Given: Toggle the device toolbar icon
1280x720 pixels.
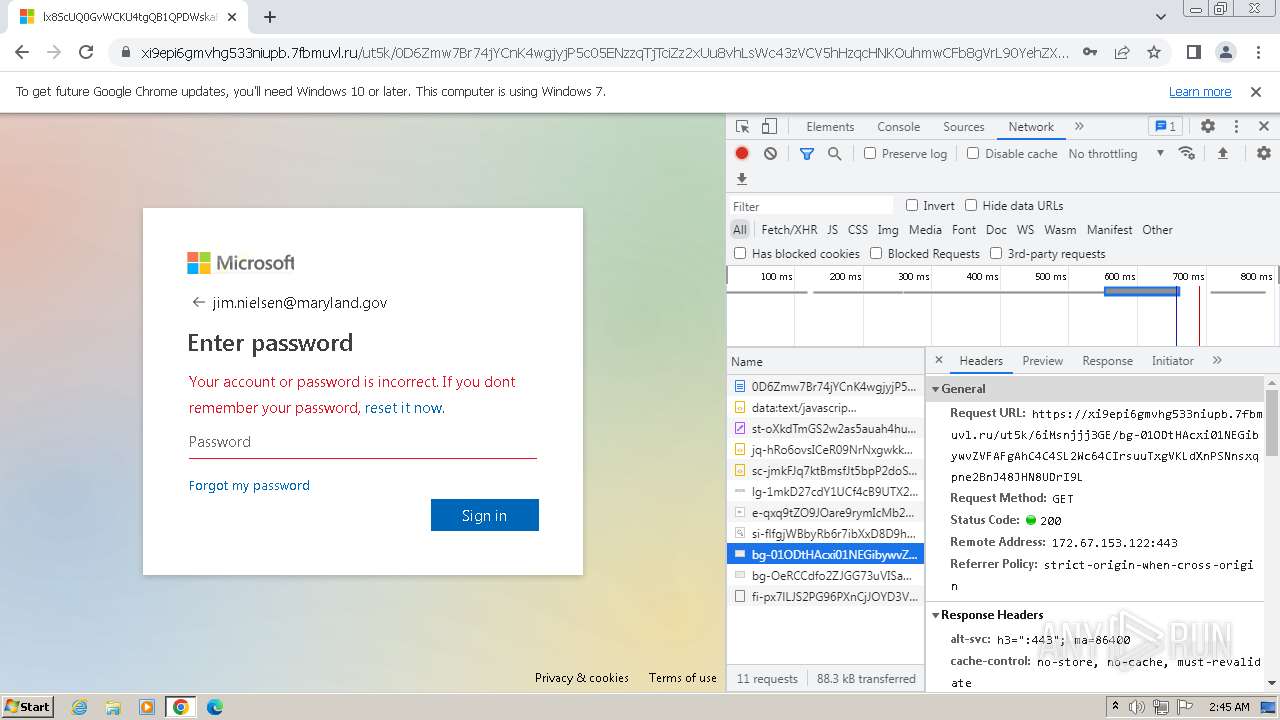Looking at the screenshot, I should click(769, 127).
